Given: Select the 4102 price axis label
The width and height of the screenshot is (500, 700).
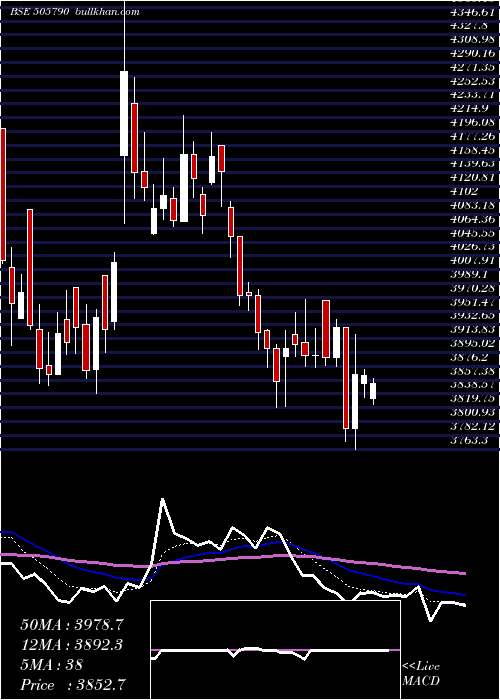Looking at the screenshot, I should pyautogui.click(x=465, y=192).
